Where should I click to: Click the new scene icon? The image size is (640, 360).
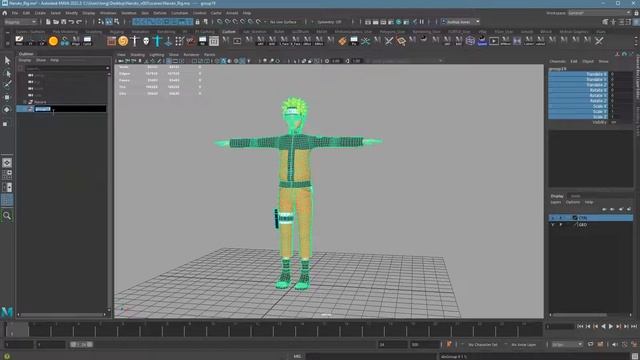(48, 22)
